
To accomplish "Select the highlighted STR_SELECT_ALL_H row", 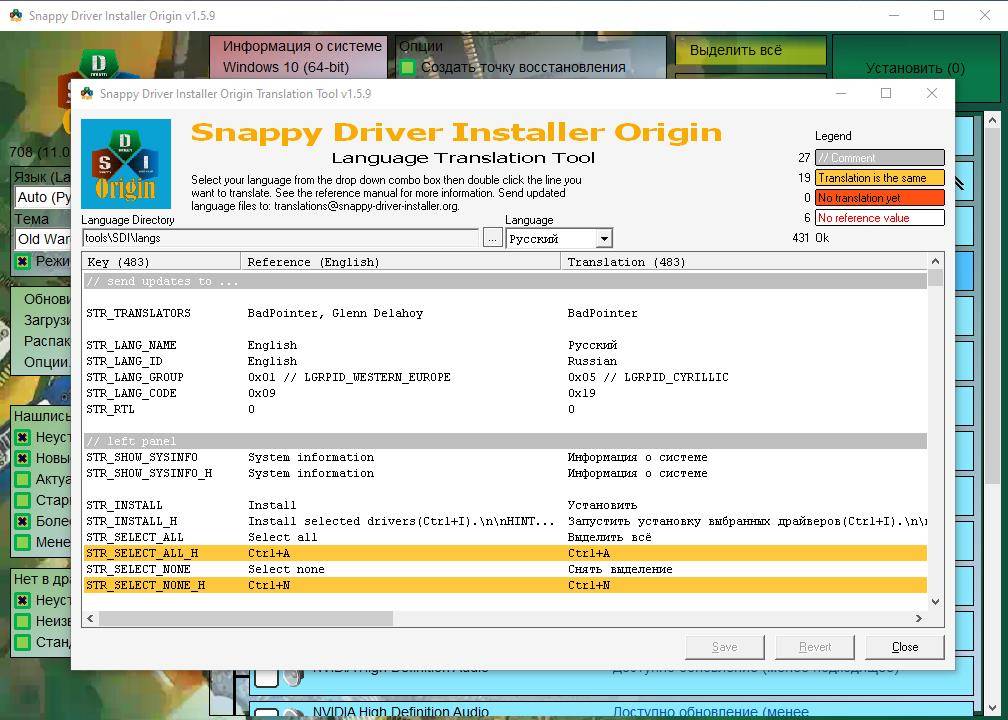I will (x=505, y=554).
